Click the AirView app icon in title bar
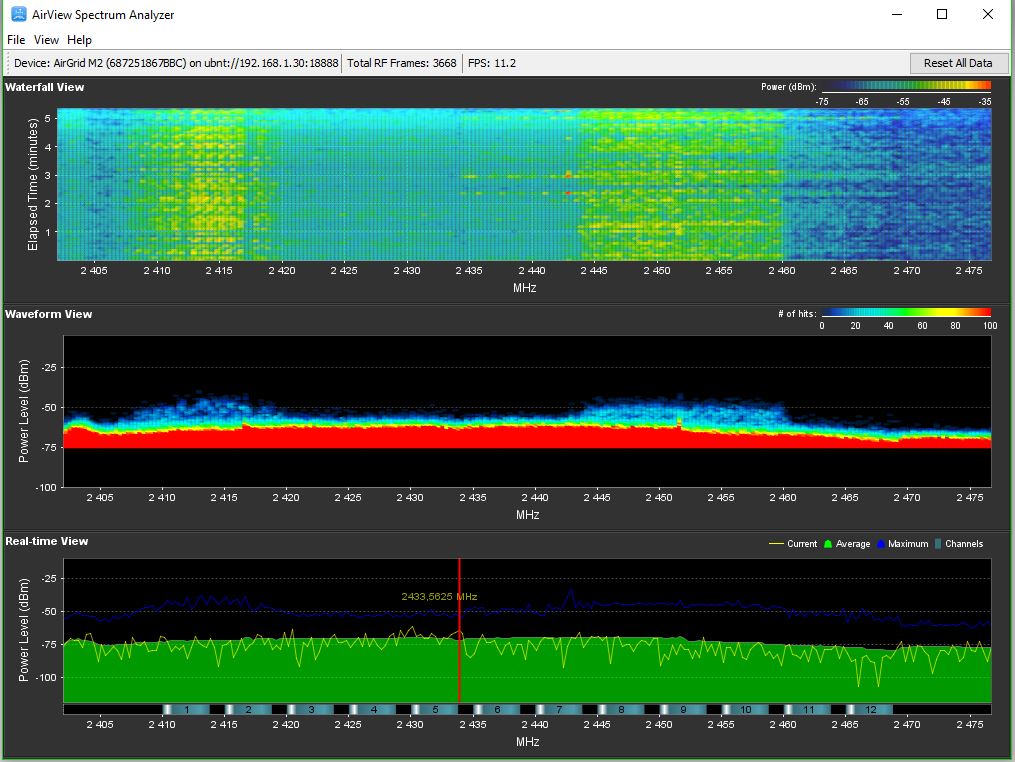Screen dimensions: 1015x762 click(18, 14)
